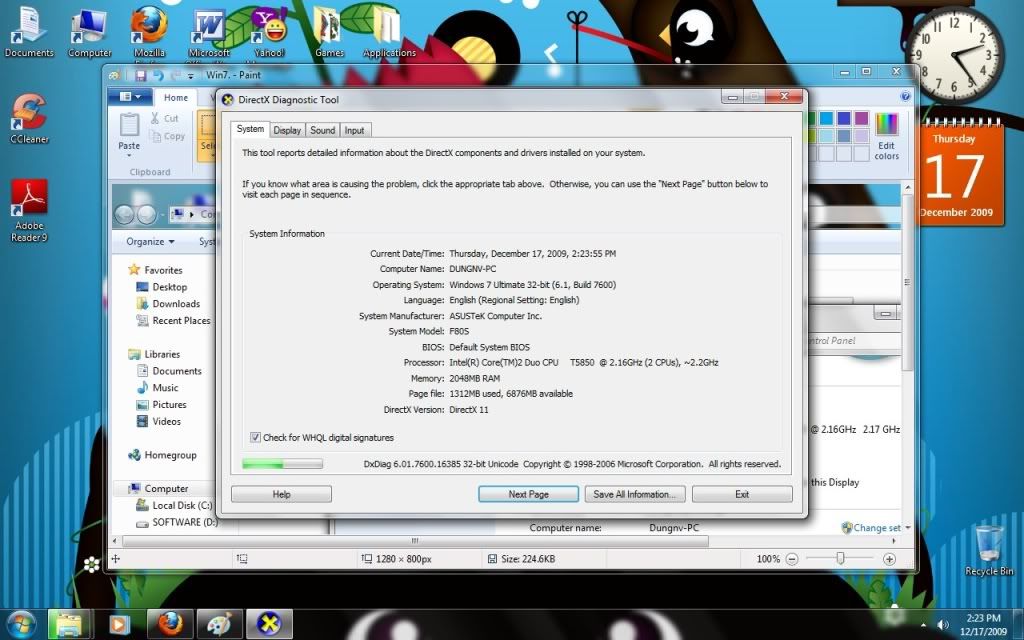
Task: Switch to Paint on the taskbar
Action: tap(219, 624)
